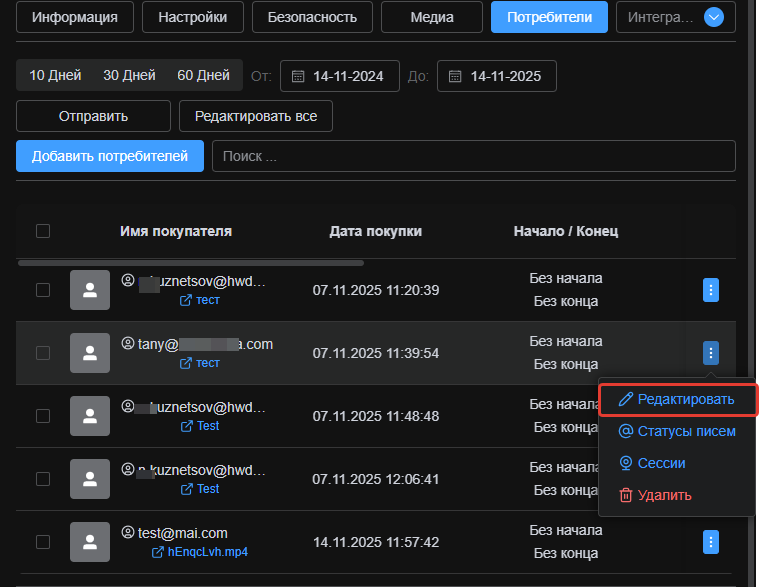
Task: Click avatar of tany@ consumer row
Action: tap(90, 353)
